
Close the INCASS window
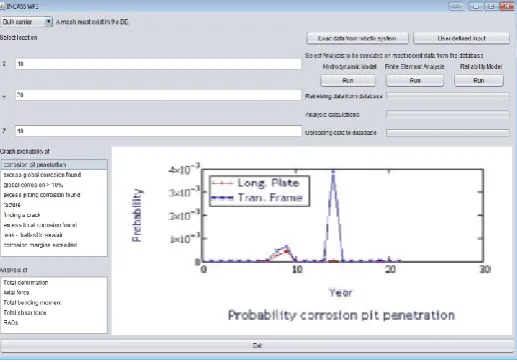click(507, 6)
